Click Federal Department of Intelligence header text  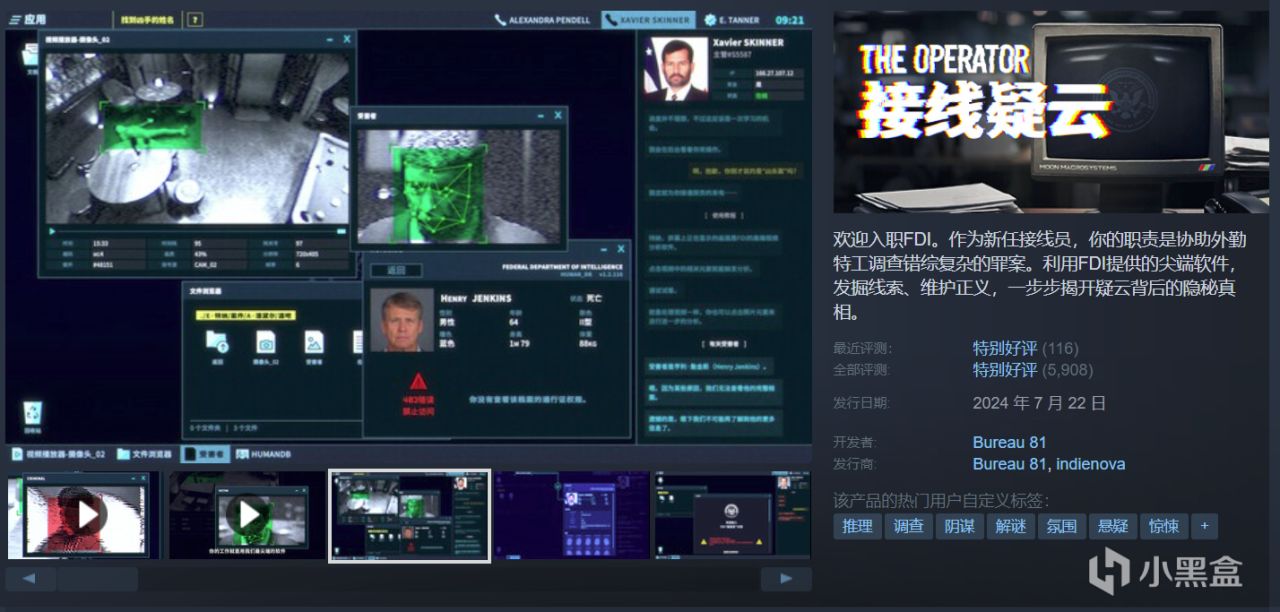click(x=561, y=267)
